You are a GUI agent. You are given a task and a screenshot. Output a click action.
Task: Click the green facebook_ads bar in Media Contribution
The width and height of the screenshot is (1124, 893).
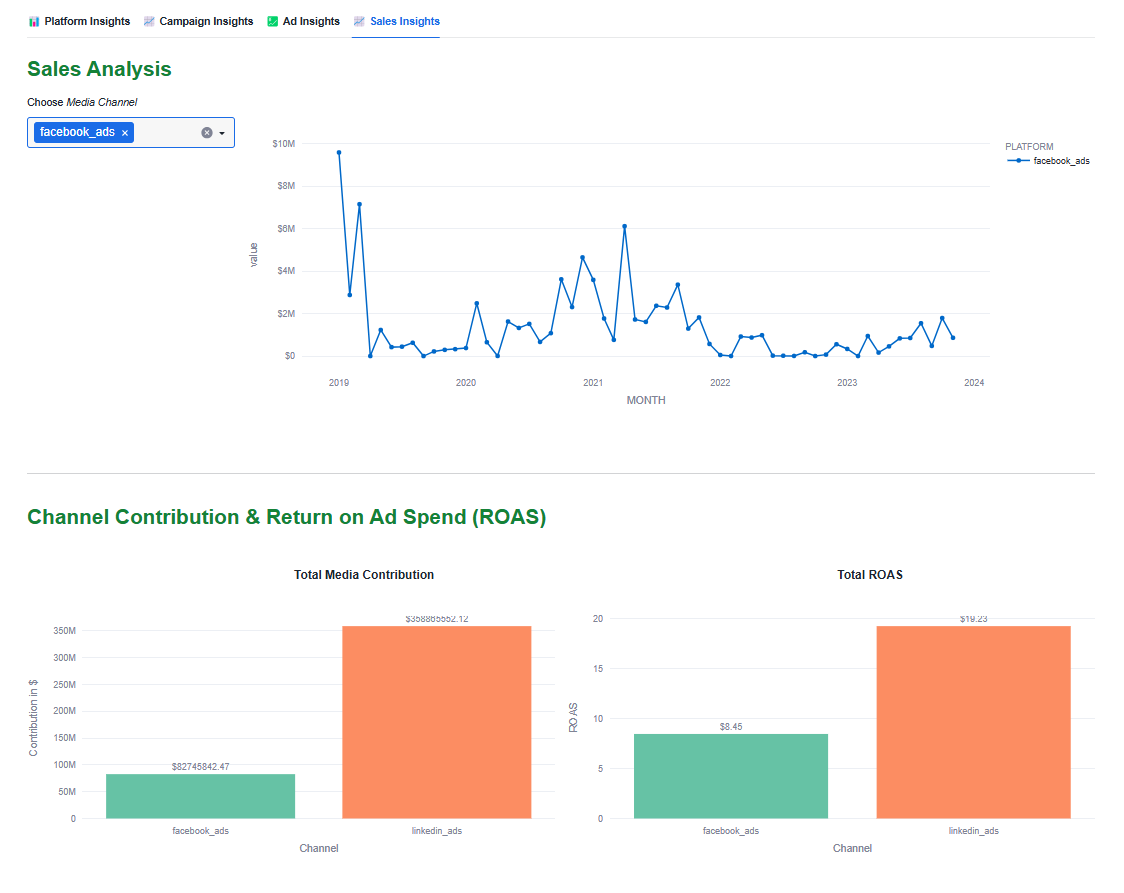point(200,796)
